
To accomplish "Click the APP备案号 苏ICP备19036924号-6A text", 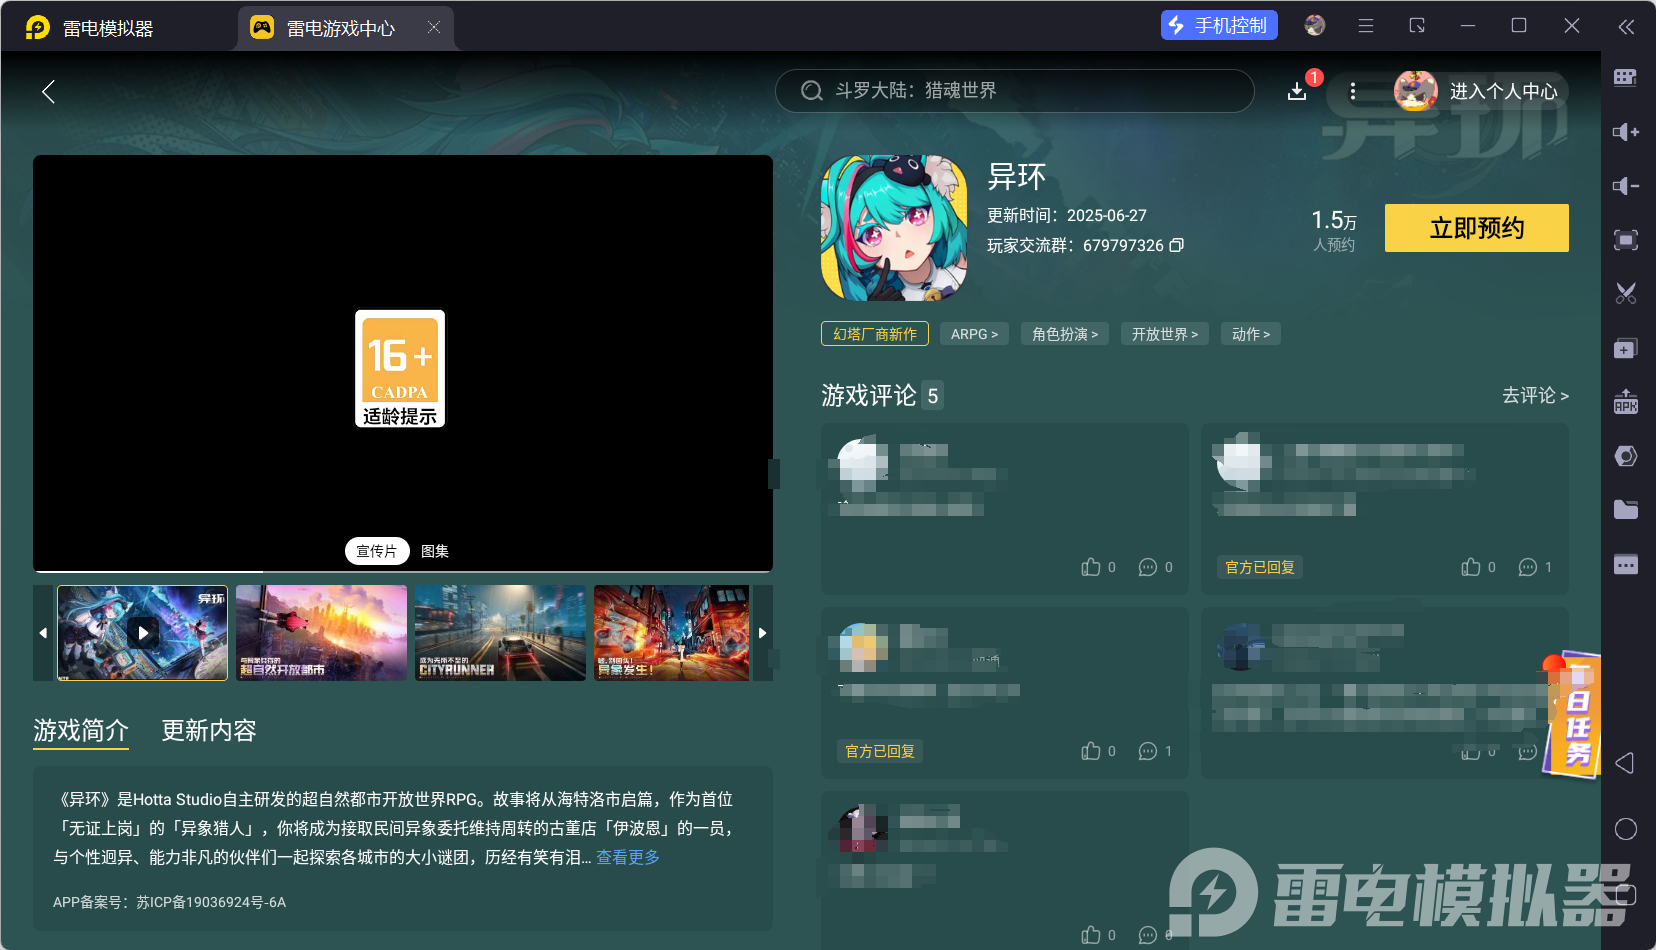I will click(x=169, y=902).
